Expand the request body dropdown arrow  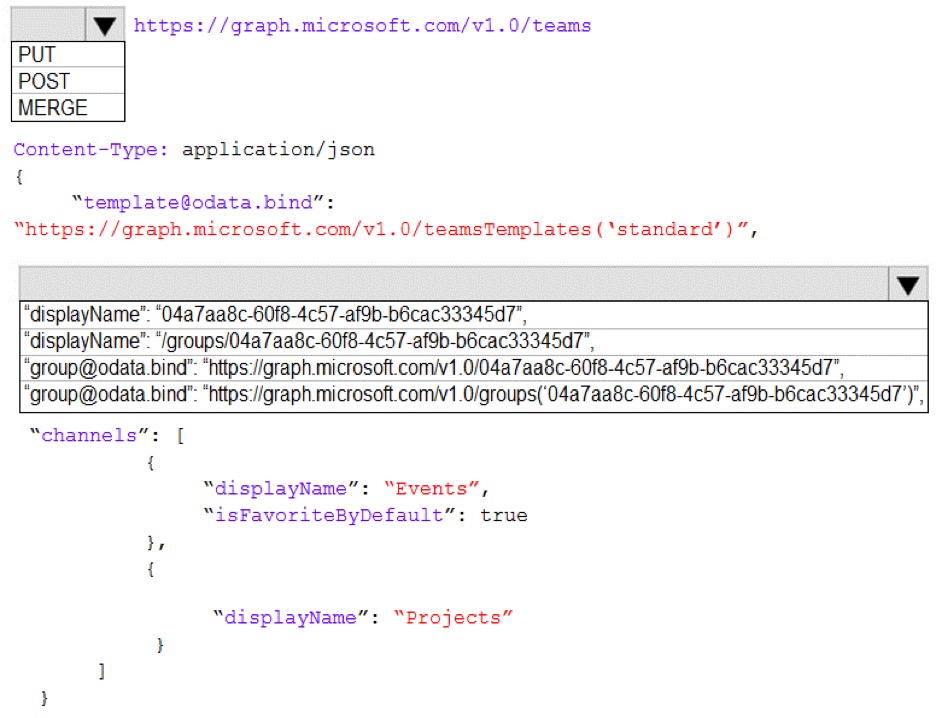[x=908, y=284]
